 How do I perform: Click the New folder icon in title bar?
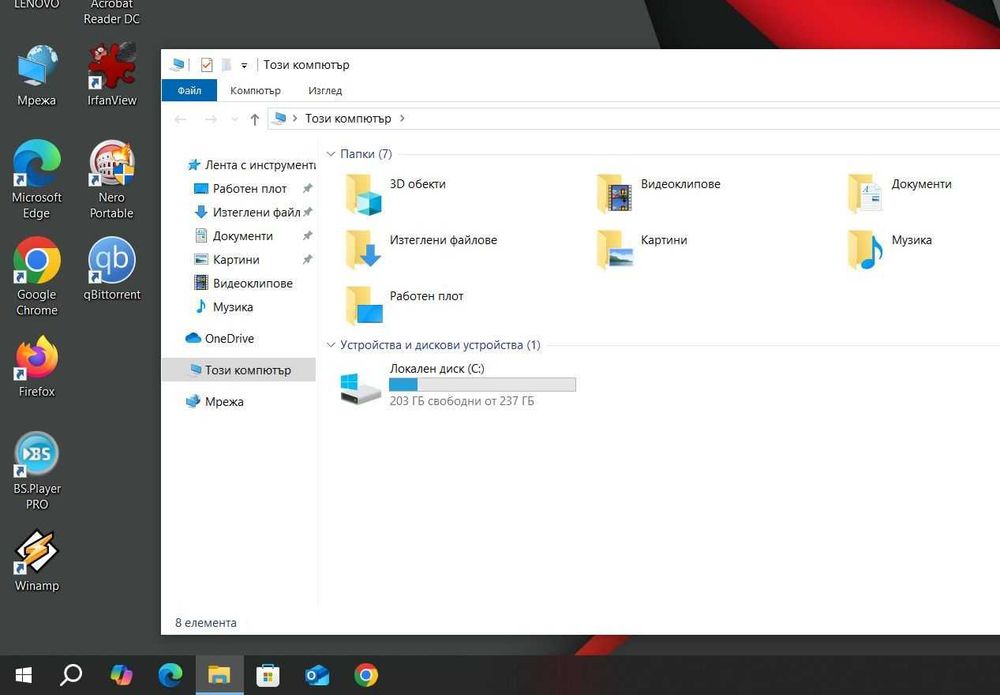click(226, 65)
